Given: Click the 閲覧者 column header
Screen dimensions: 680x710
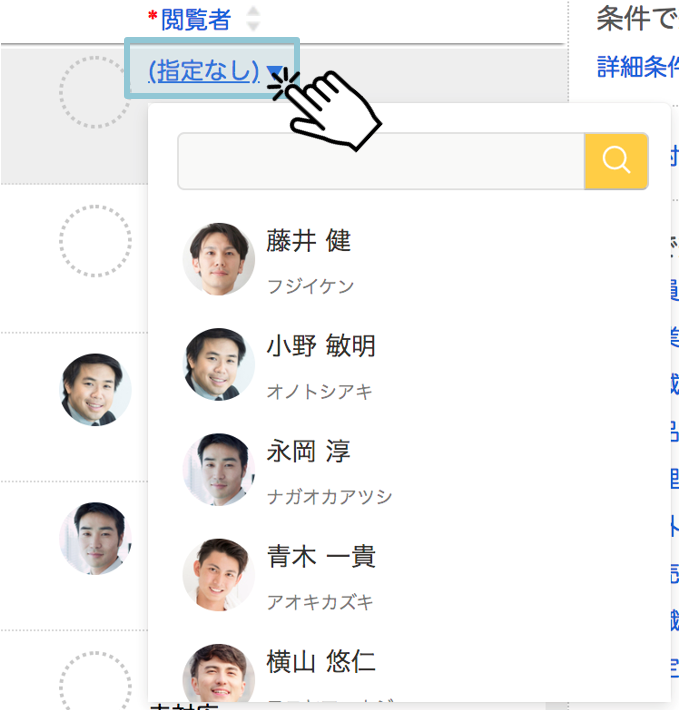Looking at the screenshot, I should click(196, 19).
